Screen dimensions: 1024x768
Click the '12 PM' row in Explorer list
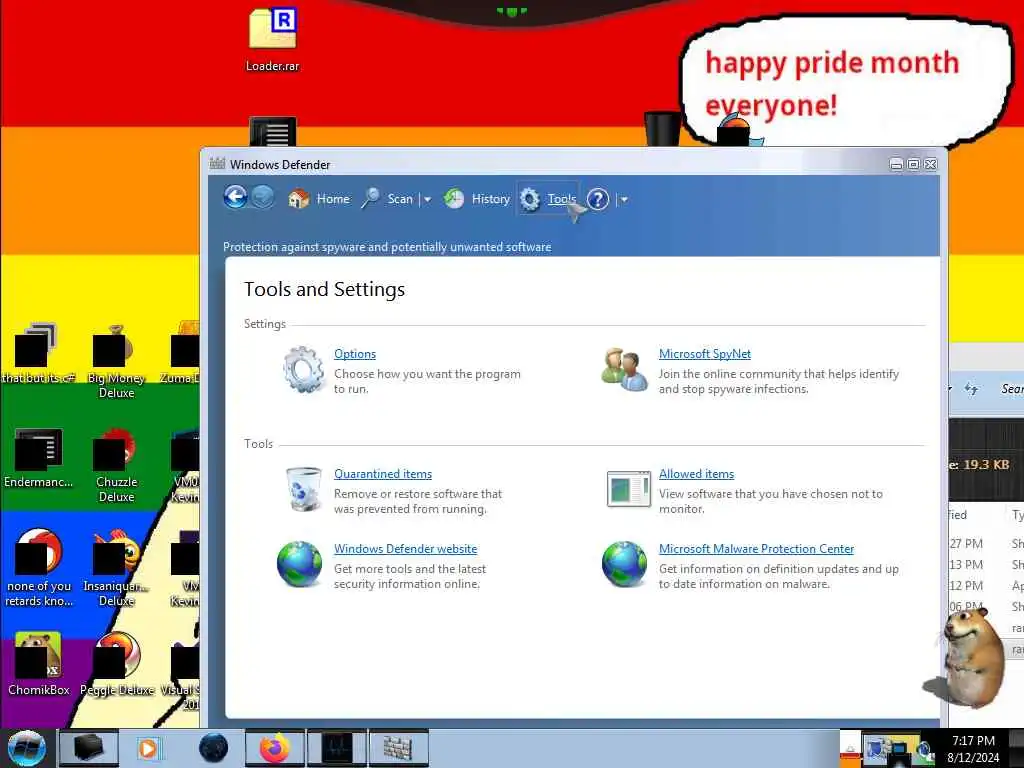tap(986, 585)
